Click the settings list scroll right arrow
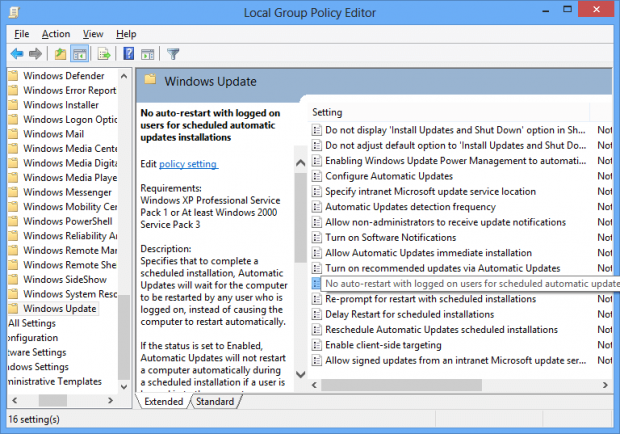620x434 pixels. tap(605, 385)
